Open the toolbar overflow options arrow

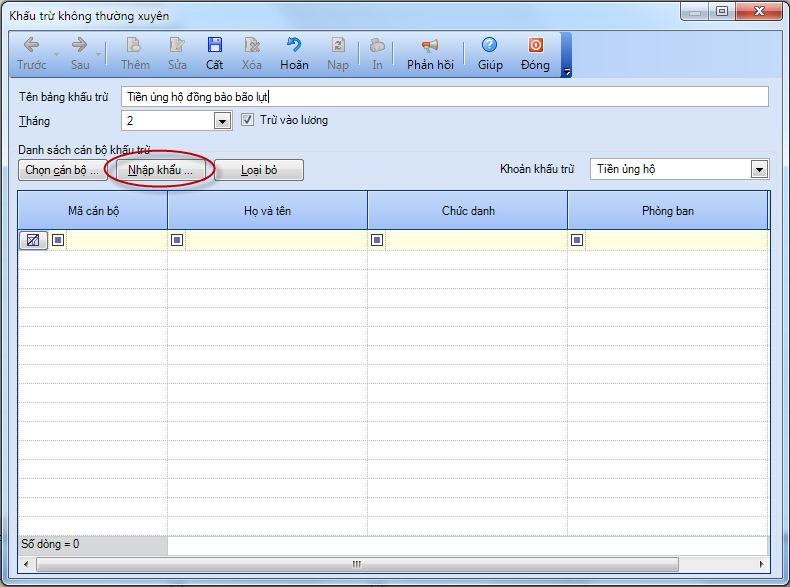[567, 72]
